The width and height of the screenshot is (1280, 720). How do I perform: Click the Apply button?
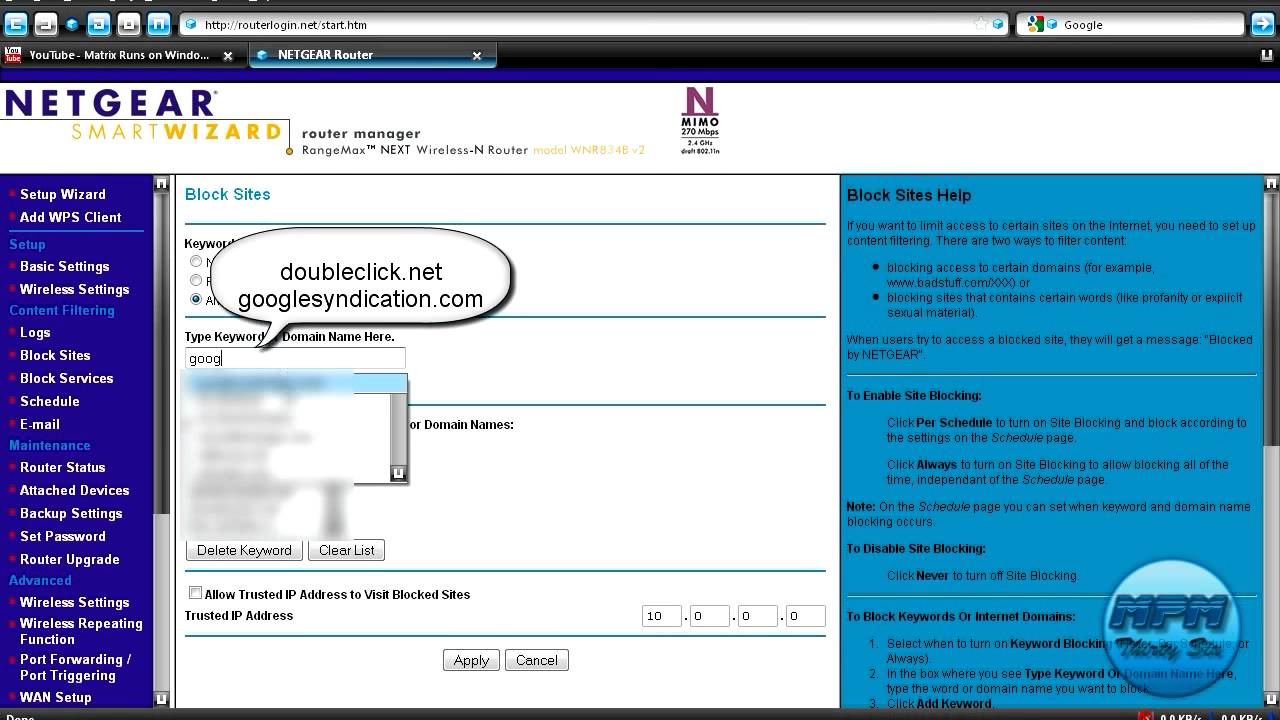[471, 660]
